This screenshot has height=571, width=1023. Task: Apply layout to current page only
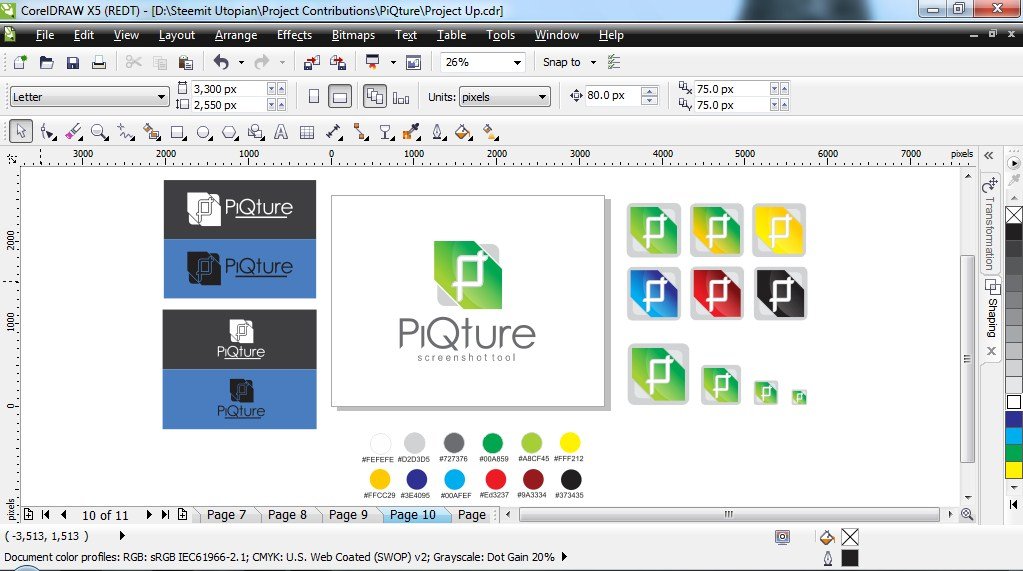tap(401, 97)
